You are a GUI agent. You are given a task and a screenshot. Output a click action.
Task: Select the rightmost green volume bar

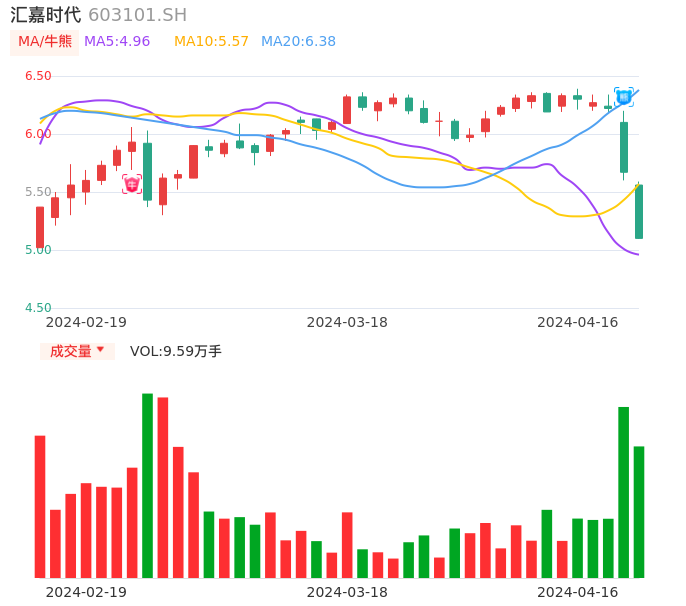pos(639,511)
